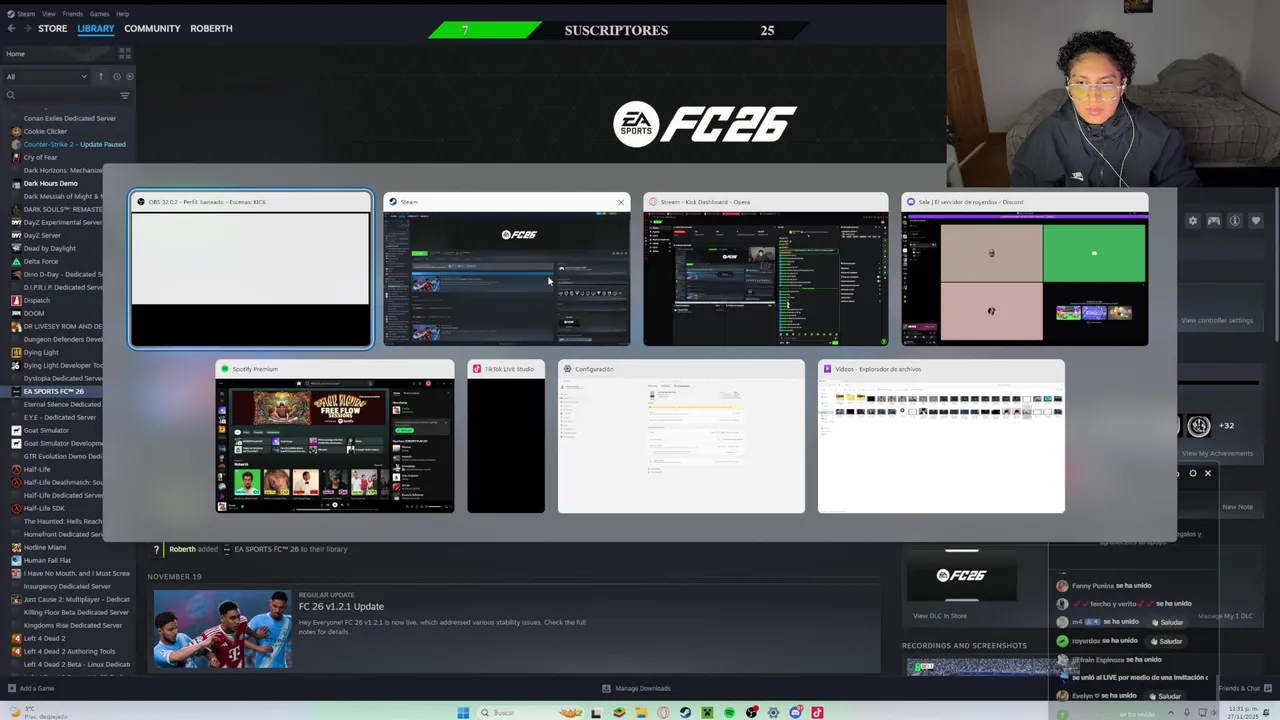Open TikTok LIVE Studio from the taskbar
1280x720 pixels.
817,713
